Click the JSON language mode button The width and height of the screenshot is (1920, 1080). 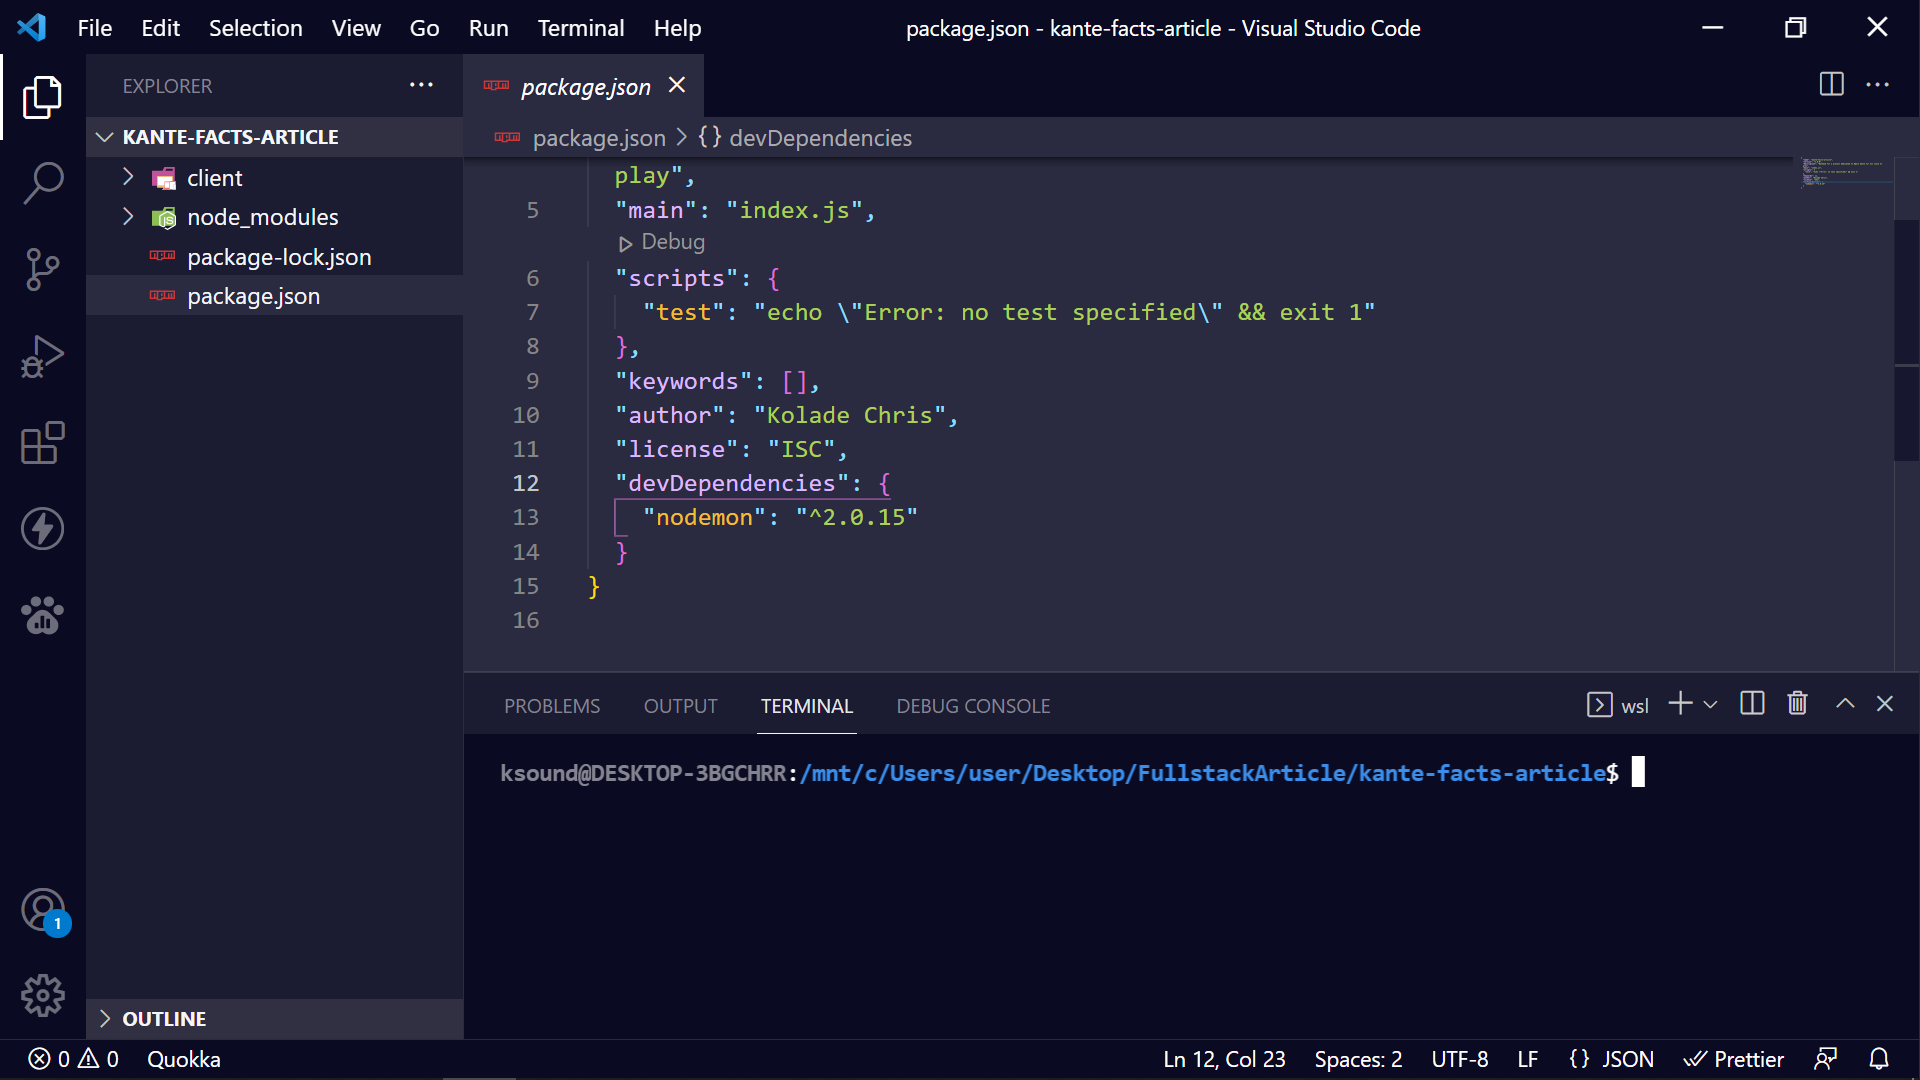(x=1612, y=1059)
